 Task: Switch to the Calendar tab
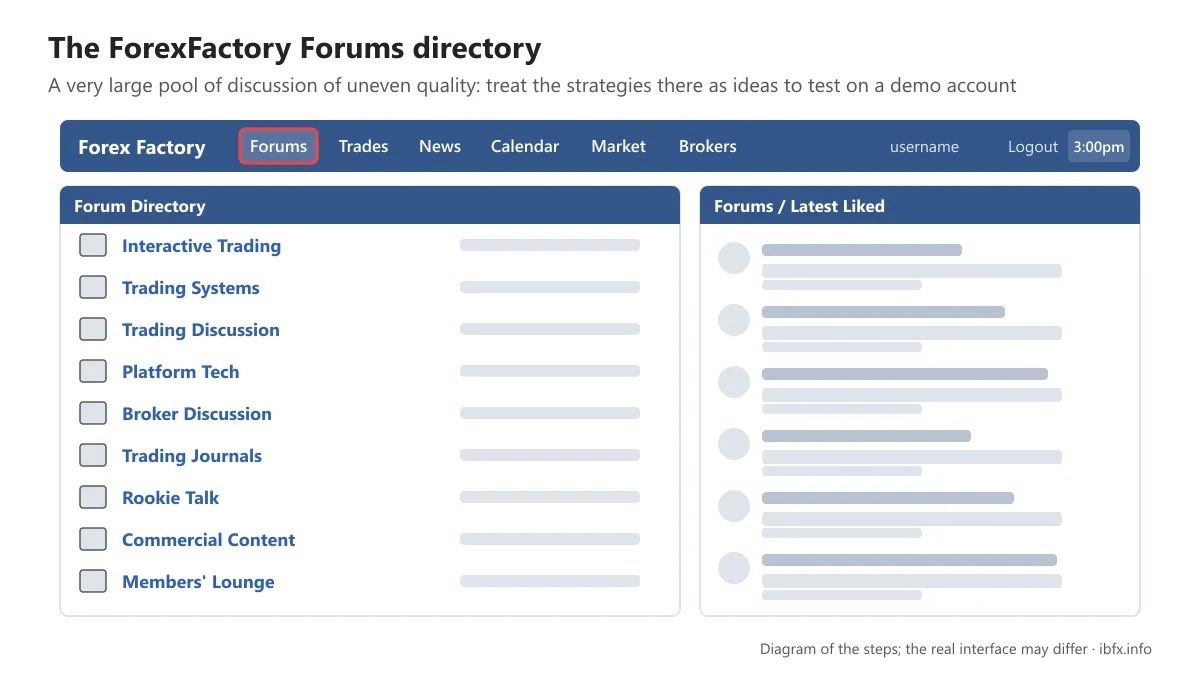tap(525, 146)
